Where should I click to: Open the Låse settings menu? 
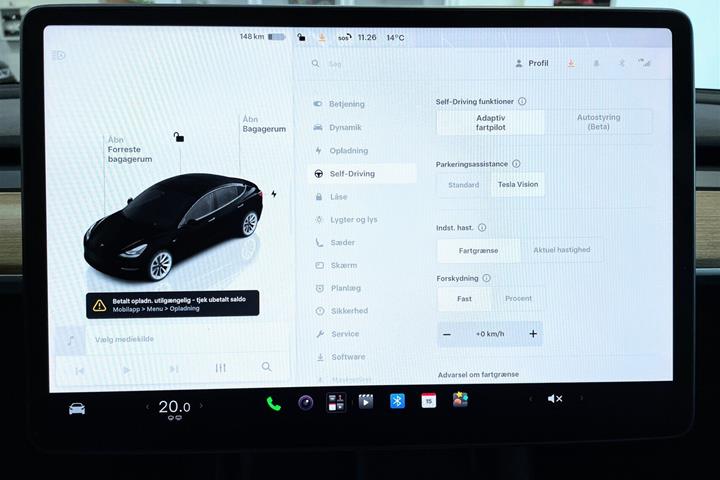[331, 197]
